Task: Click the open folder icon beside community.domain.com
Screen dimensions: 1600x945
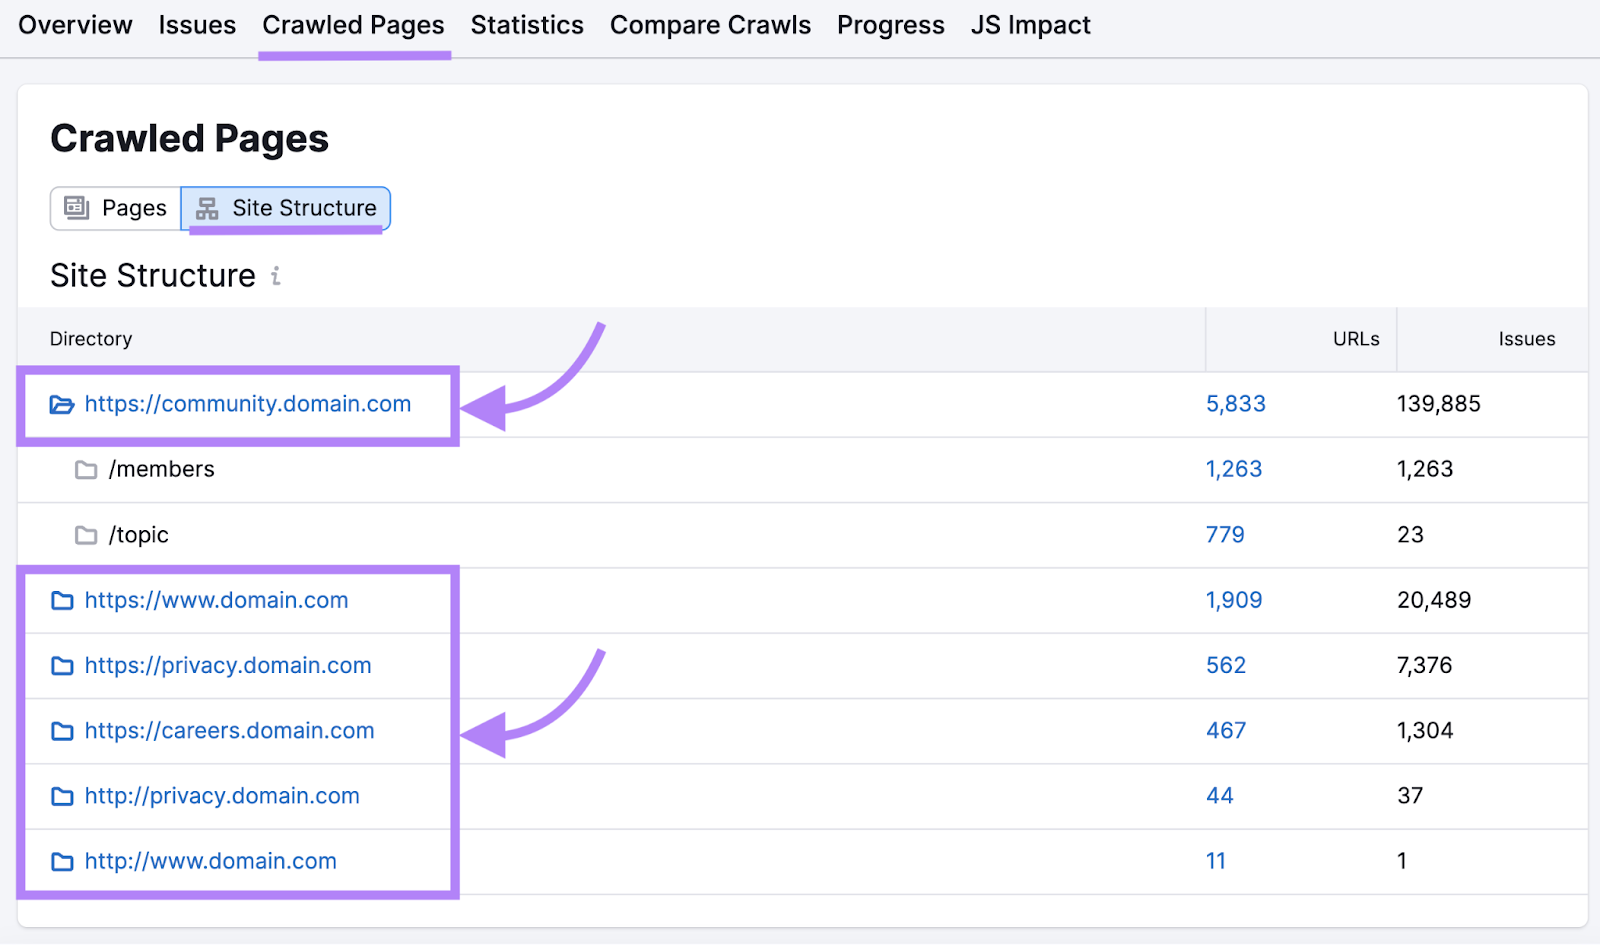Action: click(62, 404)
